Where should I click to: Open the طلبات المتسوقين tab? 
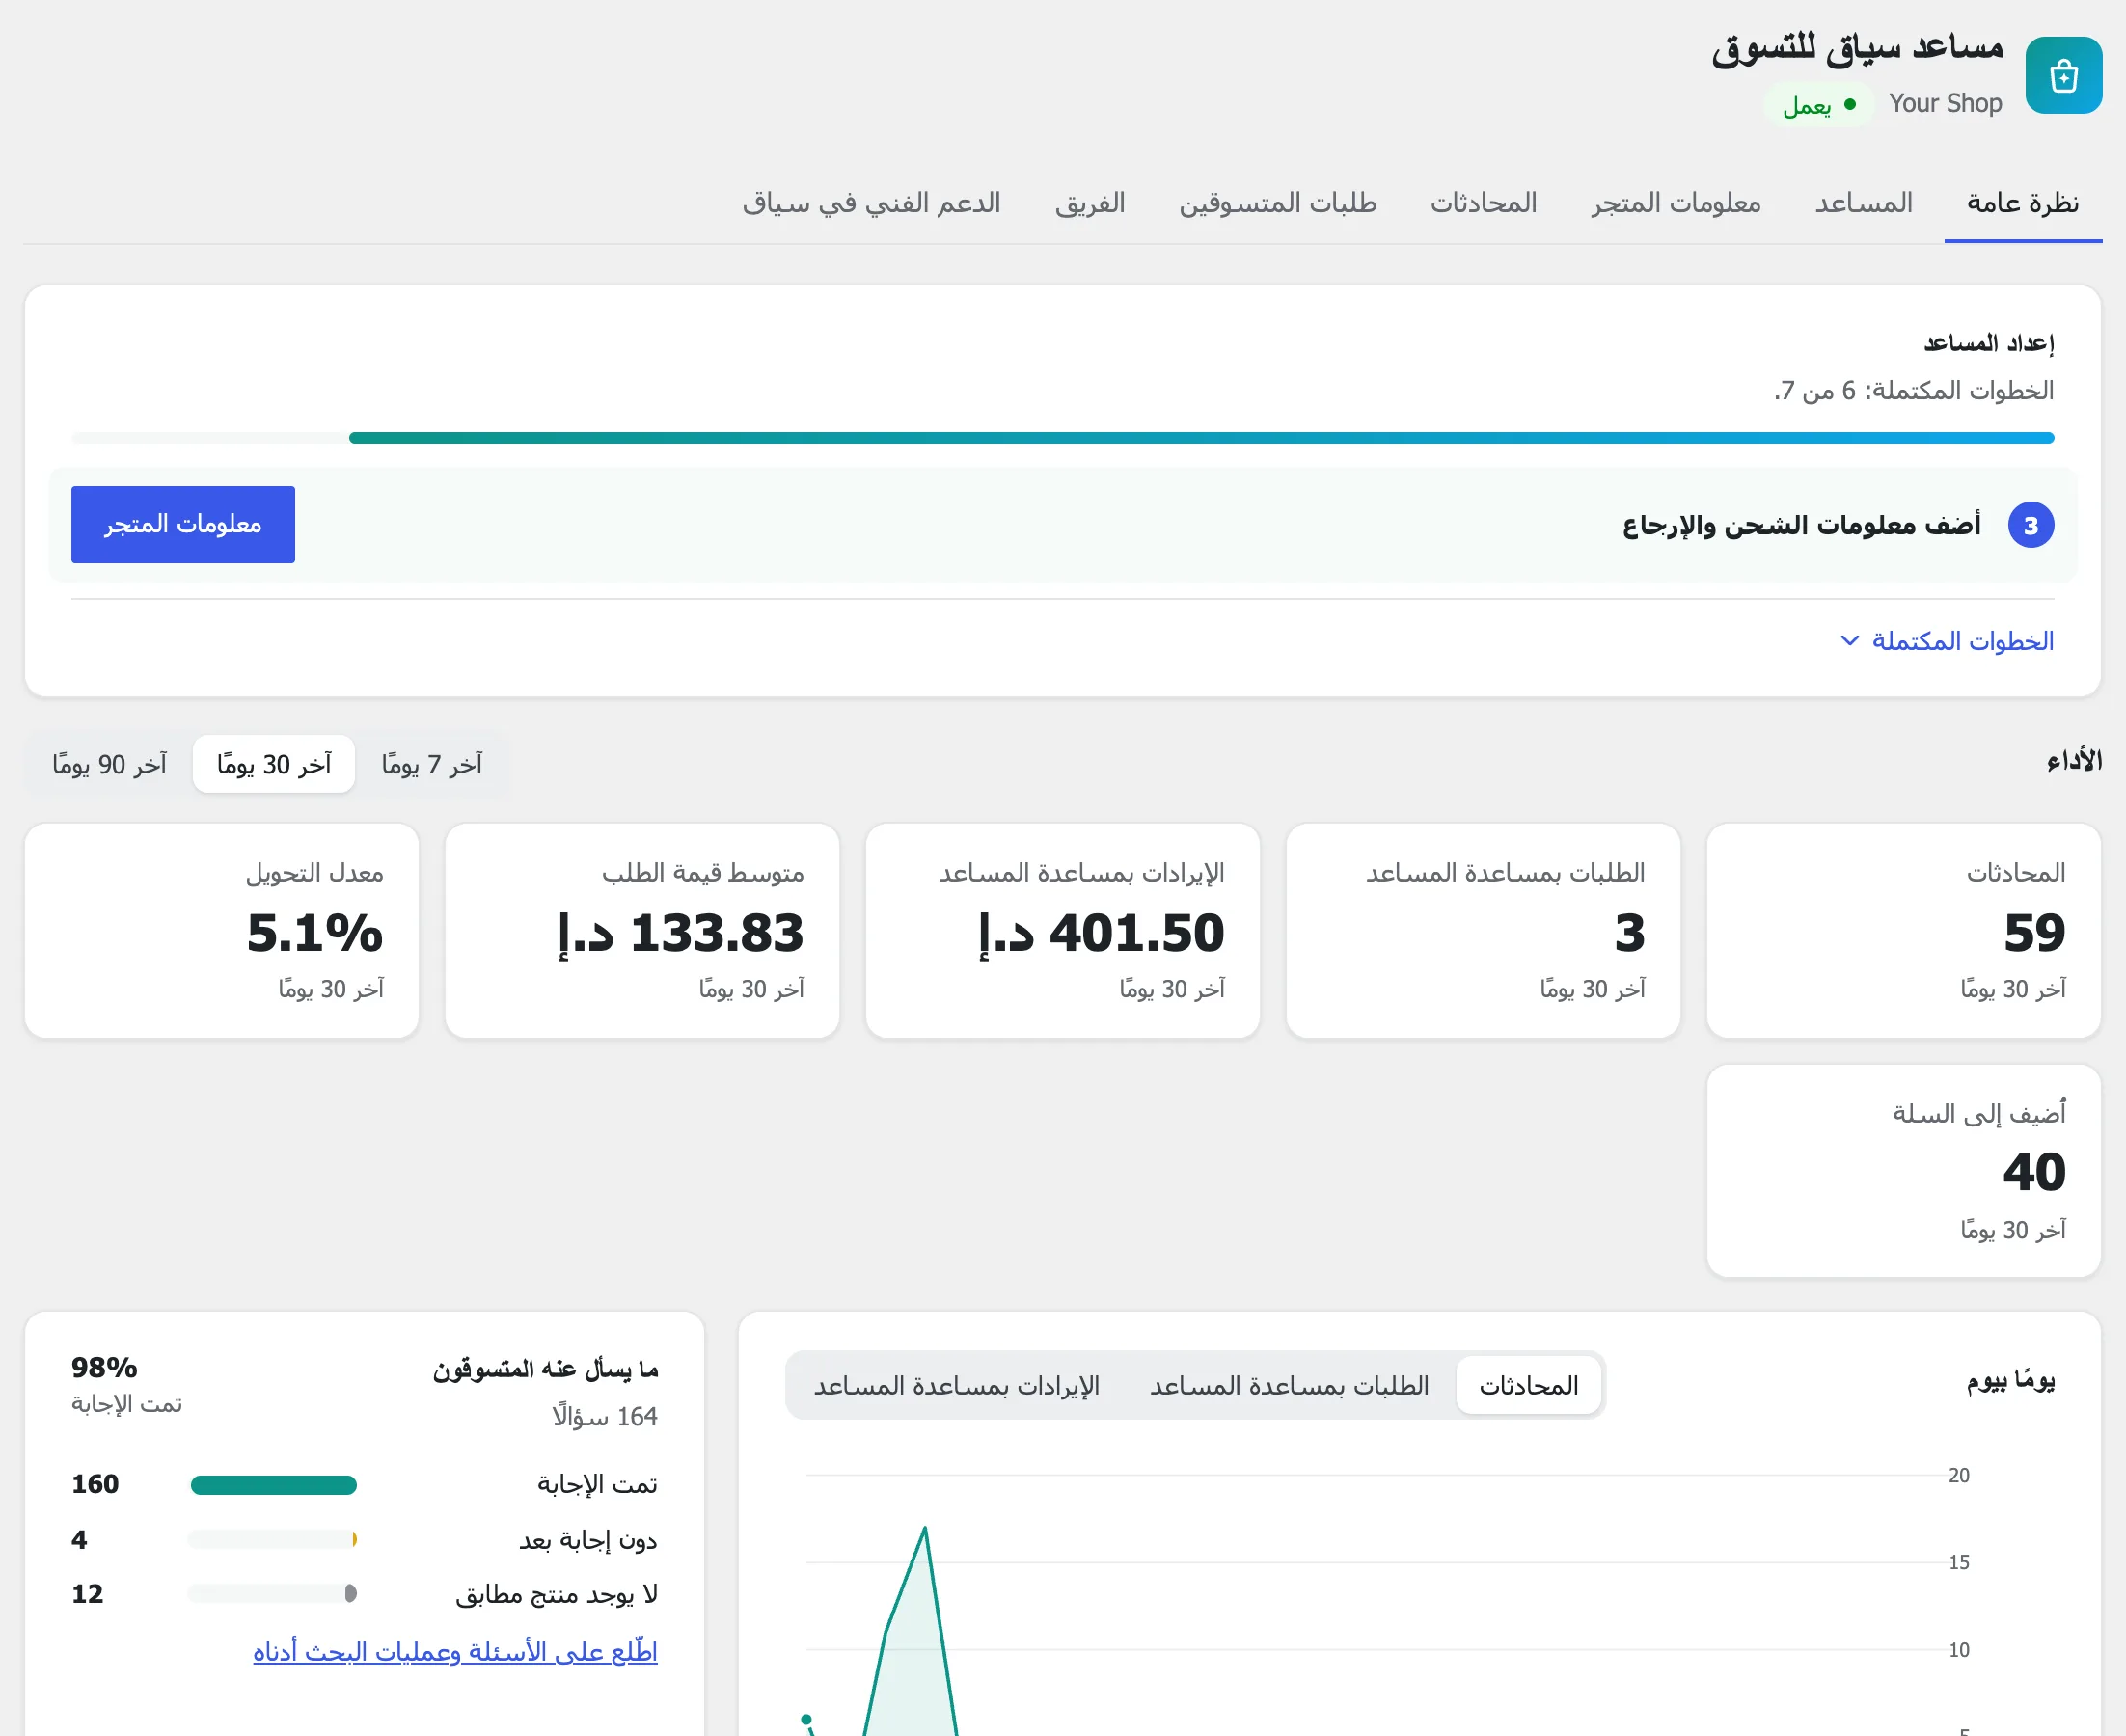[1277, 203]
